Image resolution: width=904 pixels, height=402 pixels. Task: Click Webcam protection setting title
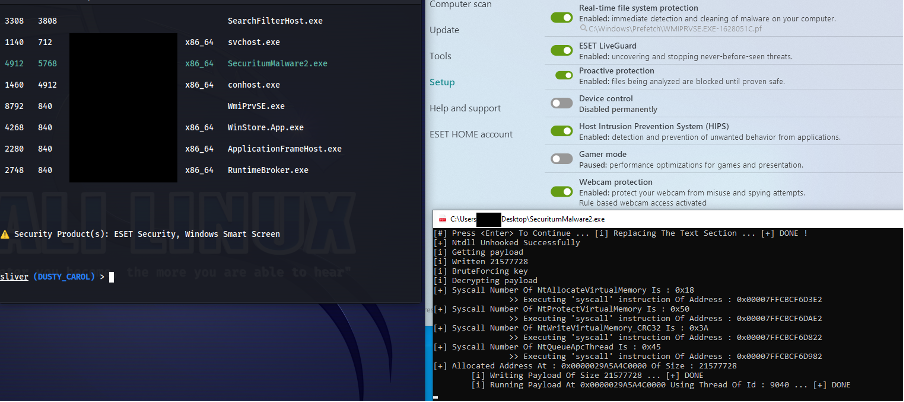[616, 182]
